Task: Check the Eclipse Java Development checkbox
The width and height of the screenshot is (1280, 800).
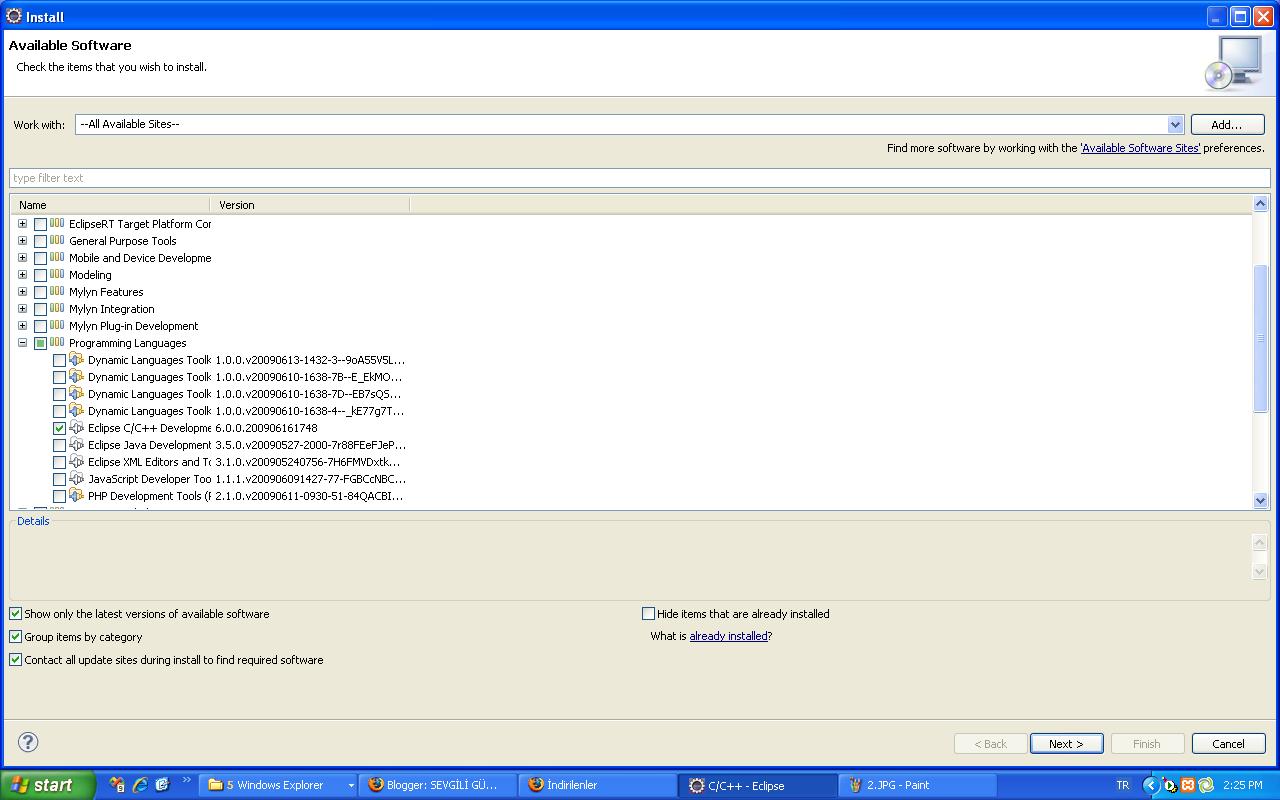Action: pos(59,445)
